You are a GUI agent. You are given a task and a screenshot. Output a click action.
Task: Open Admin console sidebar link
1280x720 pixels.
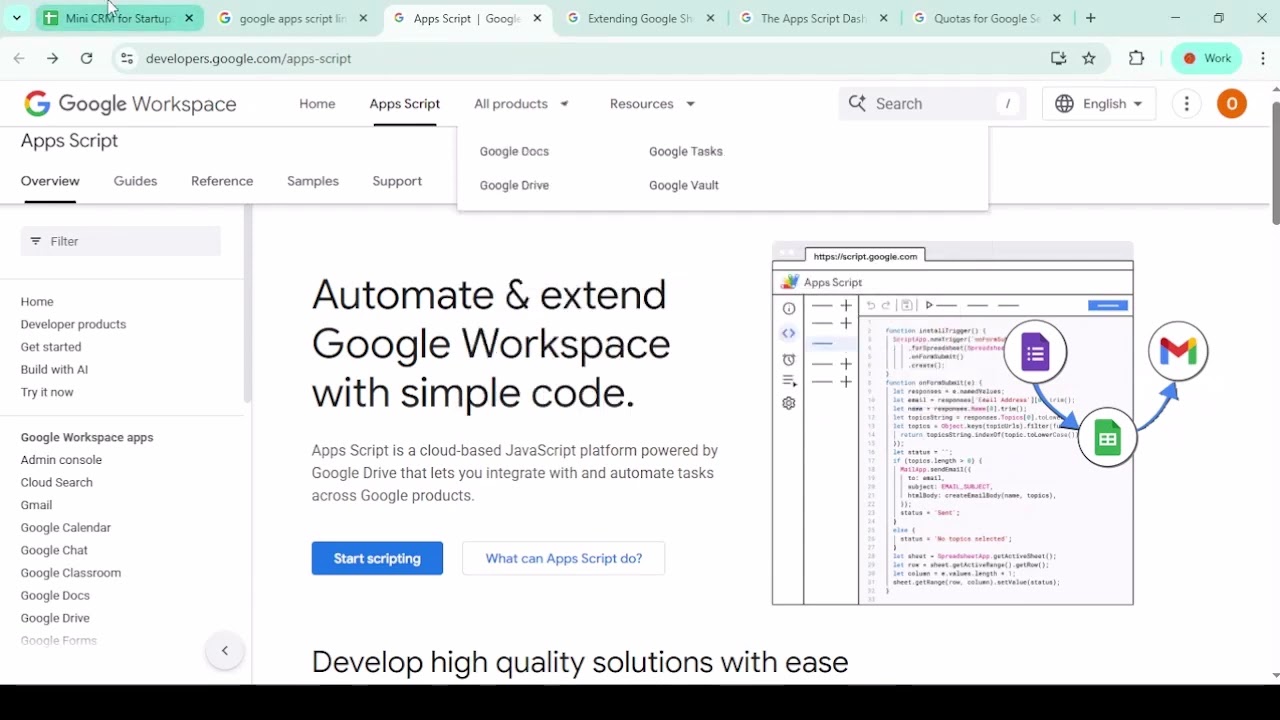(x=61, y=460)
